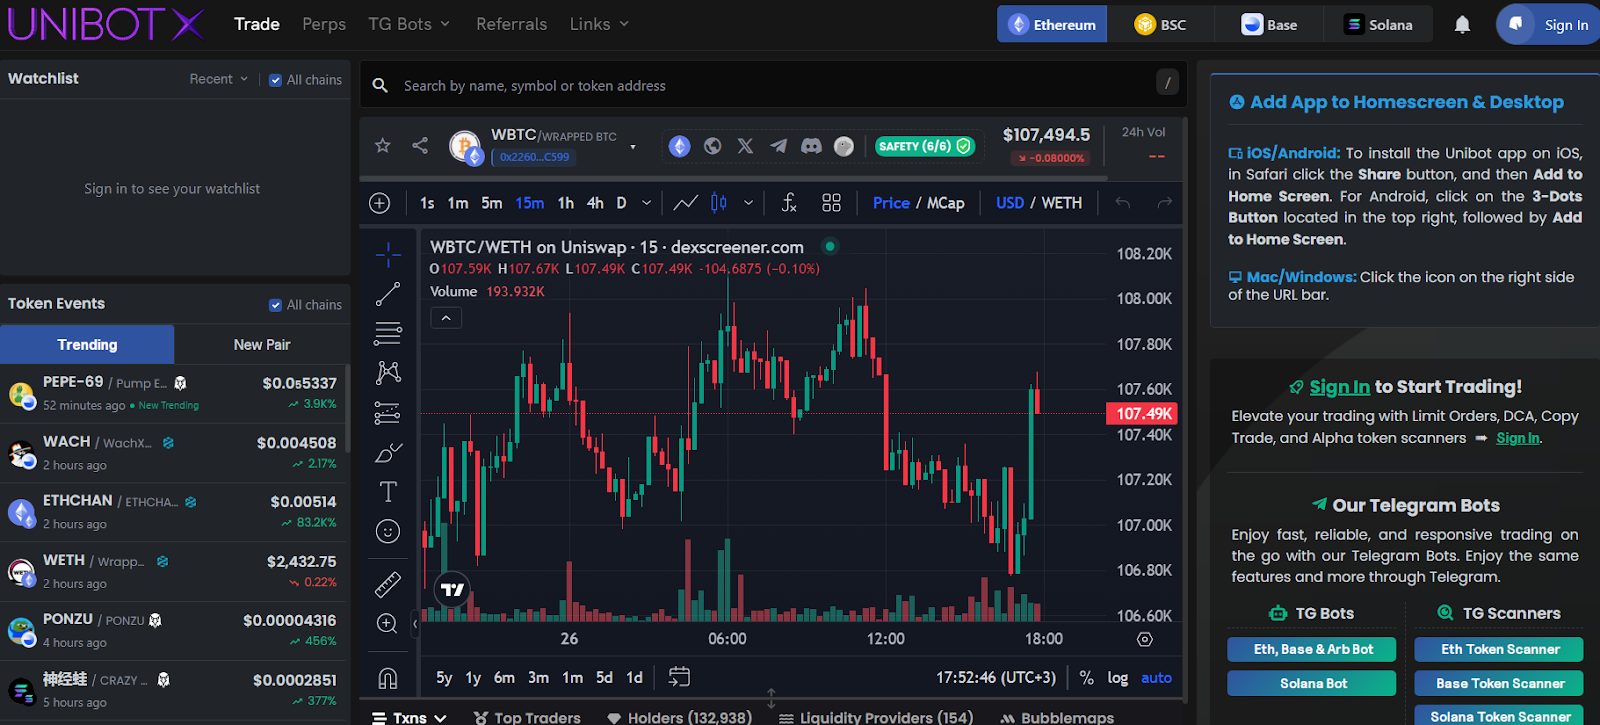The width and height of the screenshot is (1600, 725).
Task: Click the search magnifier icon
Action: coord(380,86)
